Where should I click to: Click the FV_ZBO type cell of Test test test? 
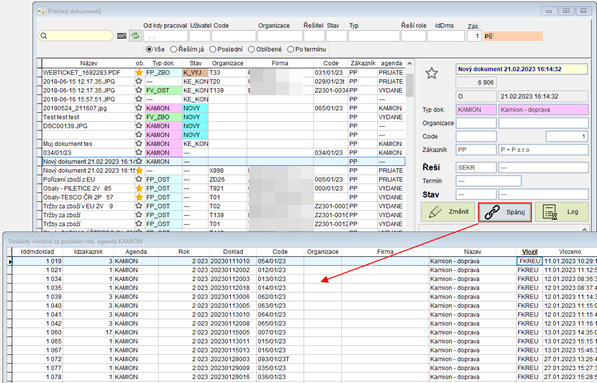pos(163,117)
